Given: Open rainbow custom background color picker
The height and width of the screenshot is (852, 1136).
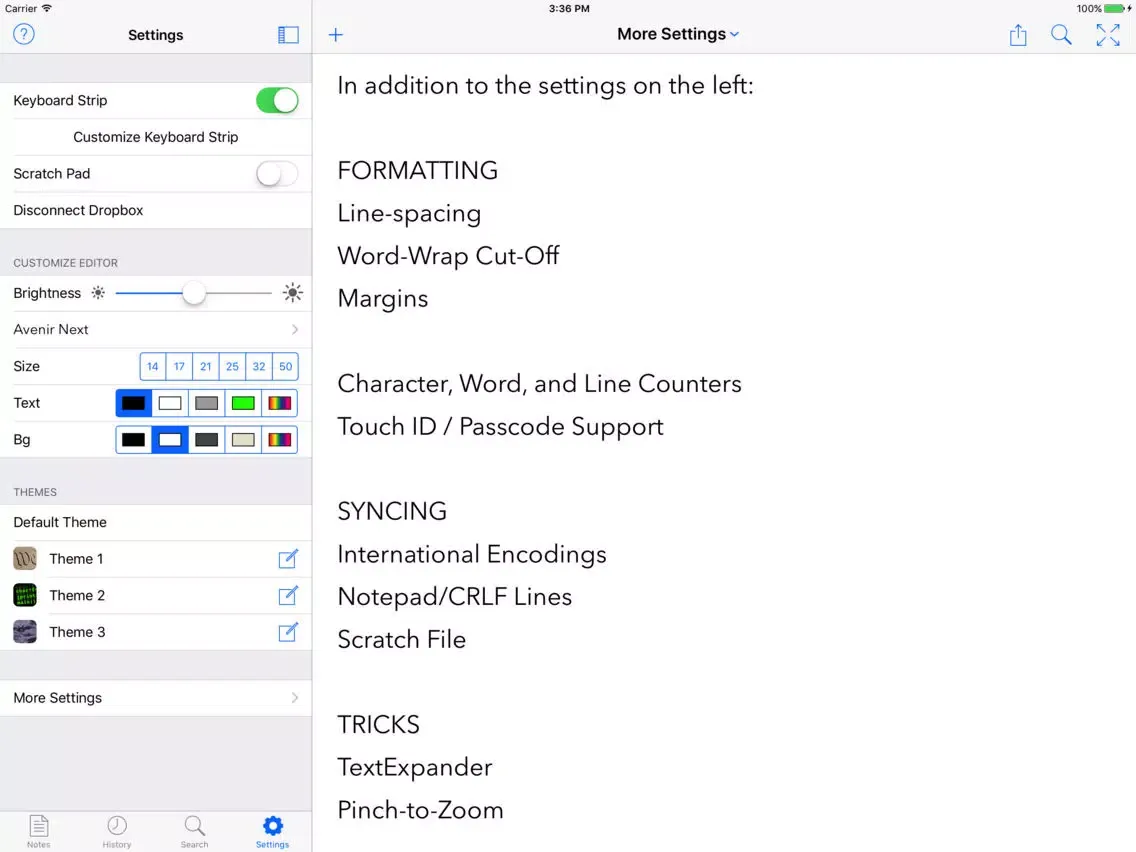Looking at the screenshot, I should [x=280, y=440].
